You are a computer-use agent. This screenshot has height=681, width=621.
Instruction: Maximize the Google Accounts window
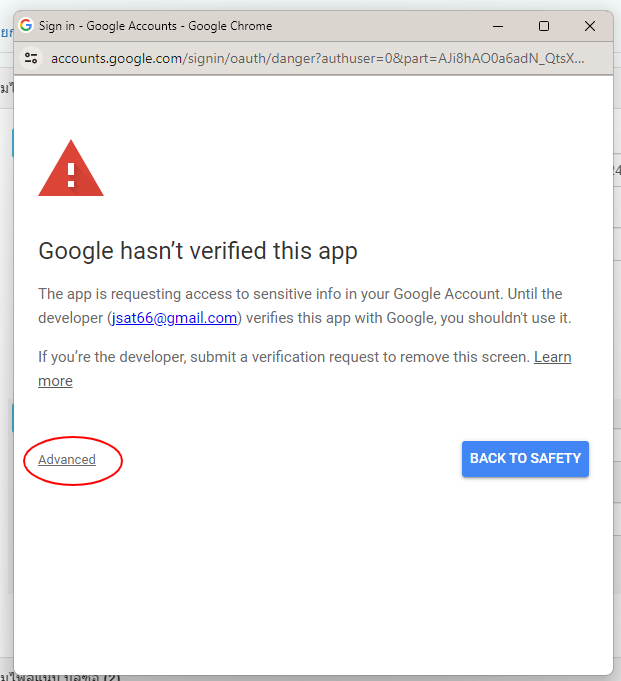[x=544, y=26]
